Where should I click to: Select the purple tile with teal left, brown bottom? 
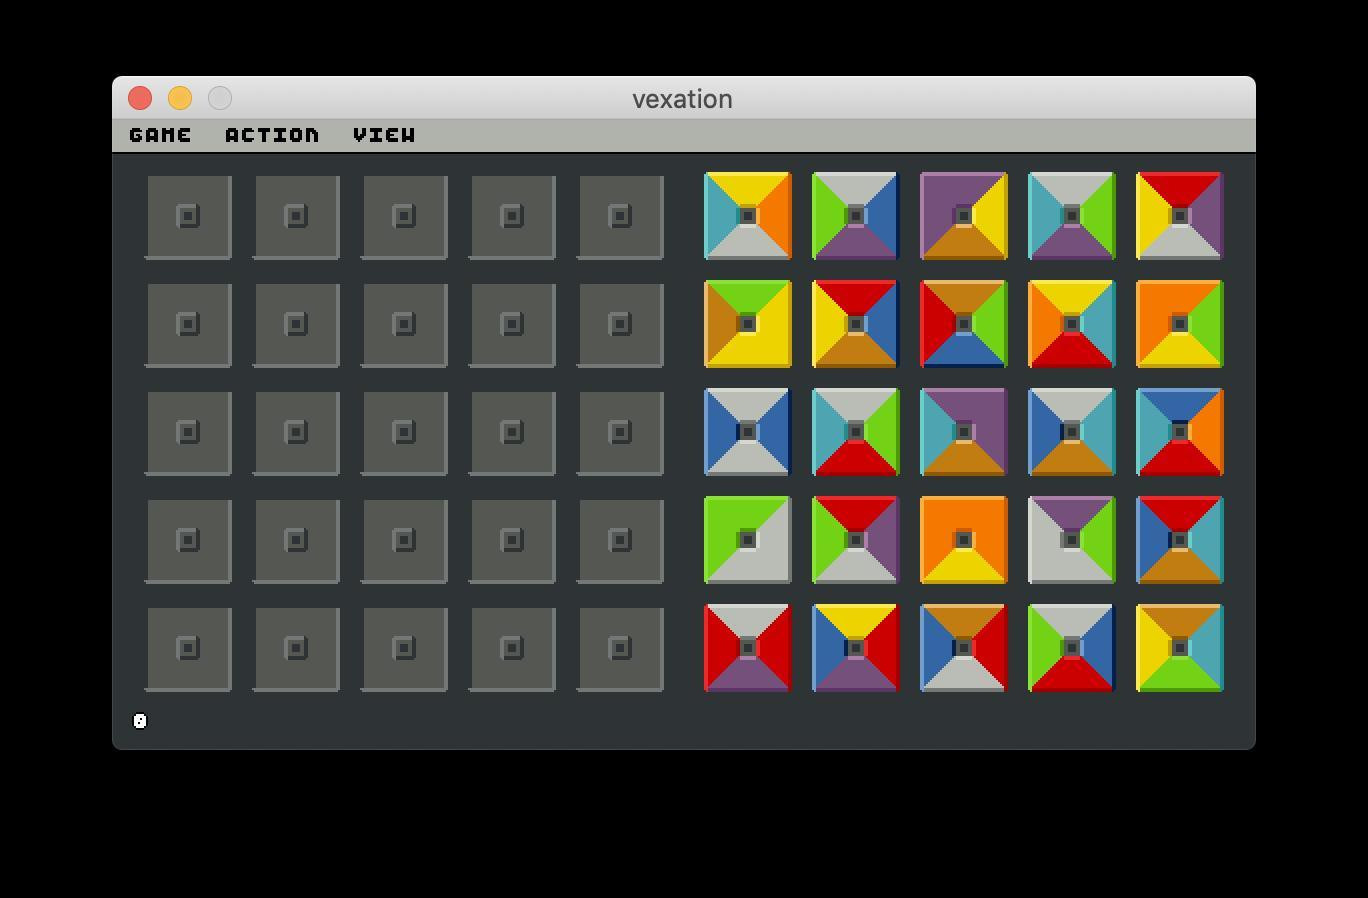(x=964, y=432)
